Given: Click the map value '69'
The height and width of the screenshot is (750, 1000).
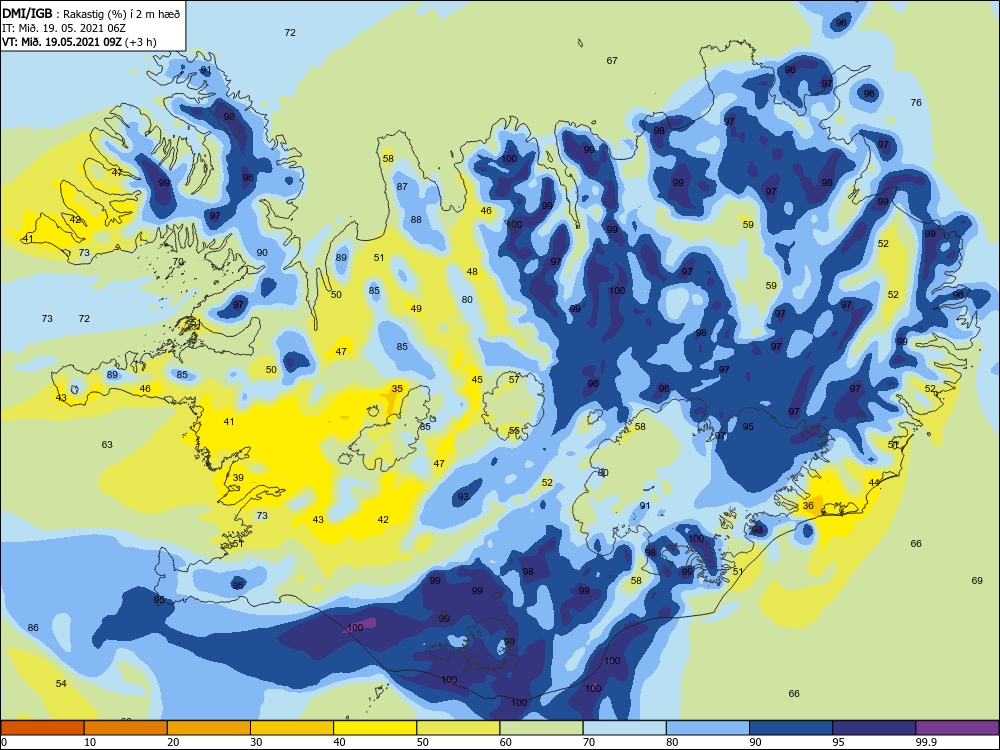Looking at the screenshot, I should [977, 580].
